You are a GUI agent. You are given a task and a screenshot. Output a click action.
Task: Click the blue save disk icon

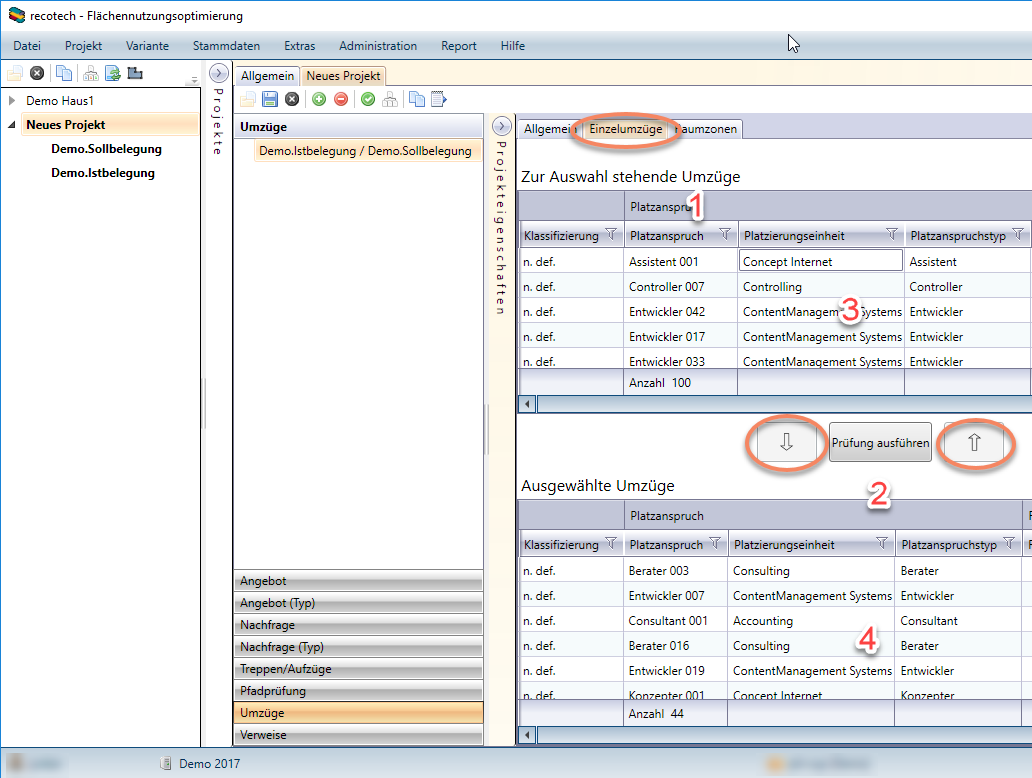tap(269, 99)
